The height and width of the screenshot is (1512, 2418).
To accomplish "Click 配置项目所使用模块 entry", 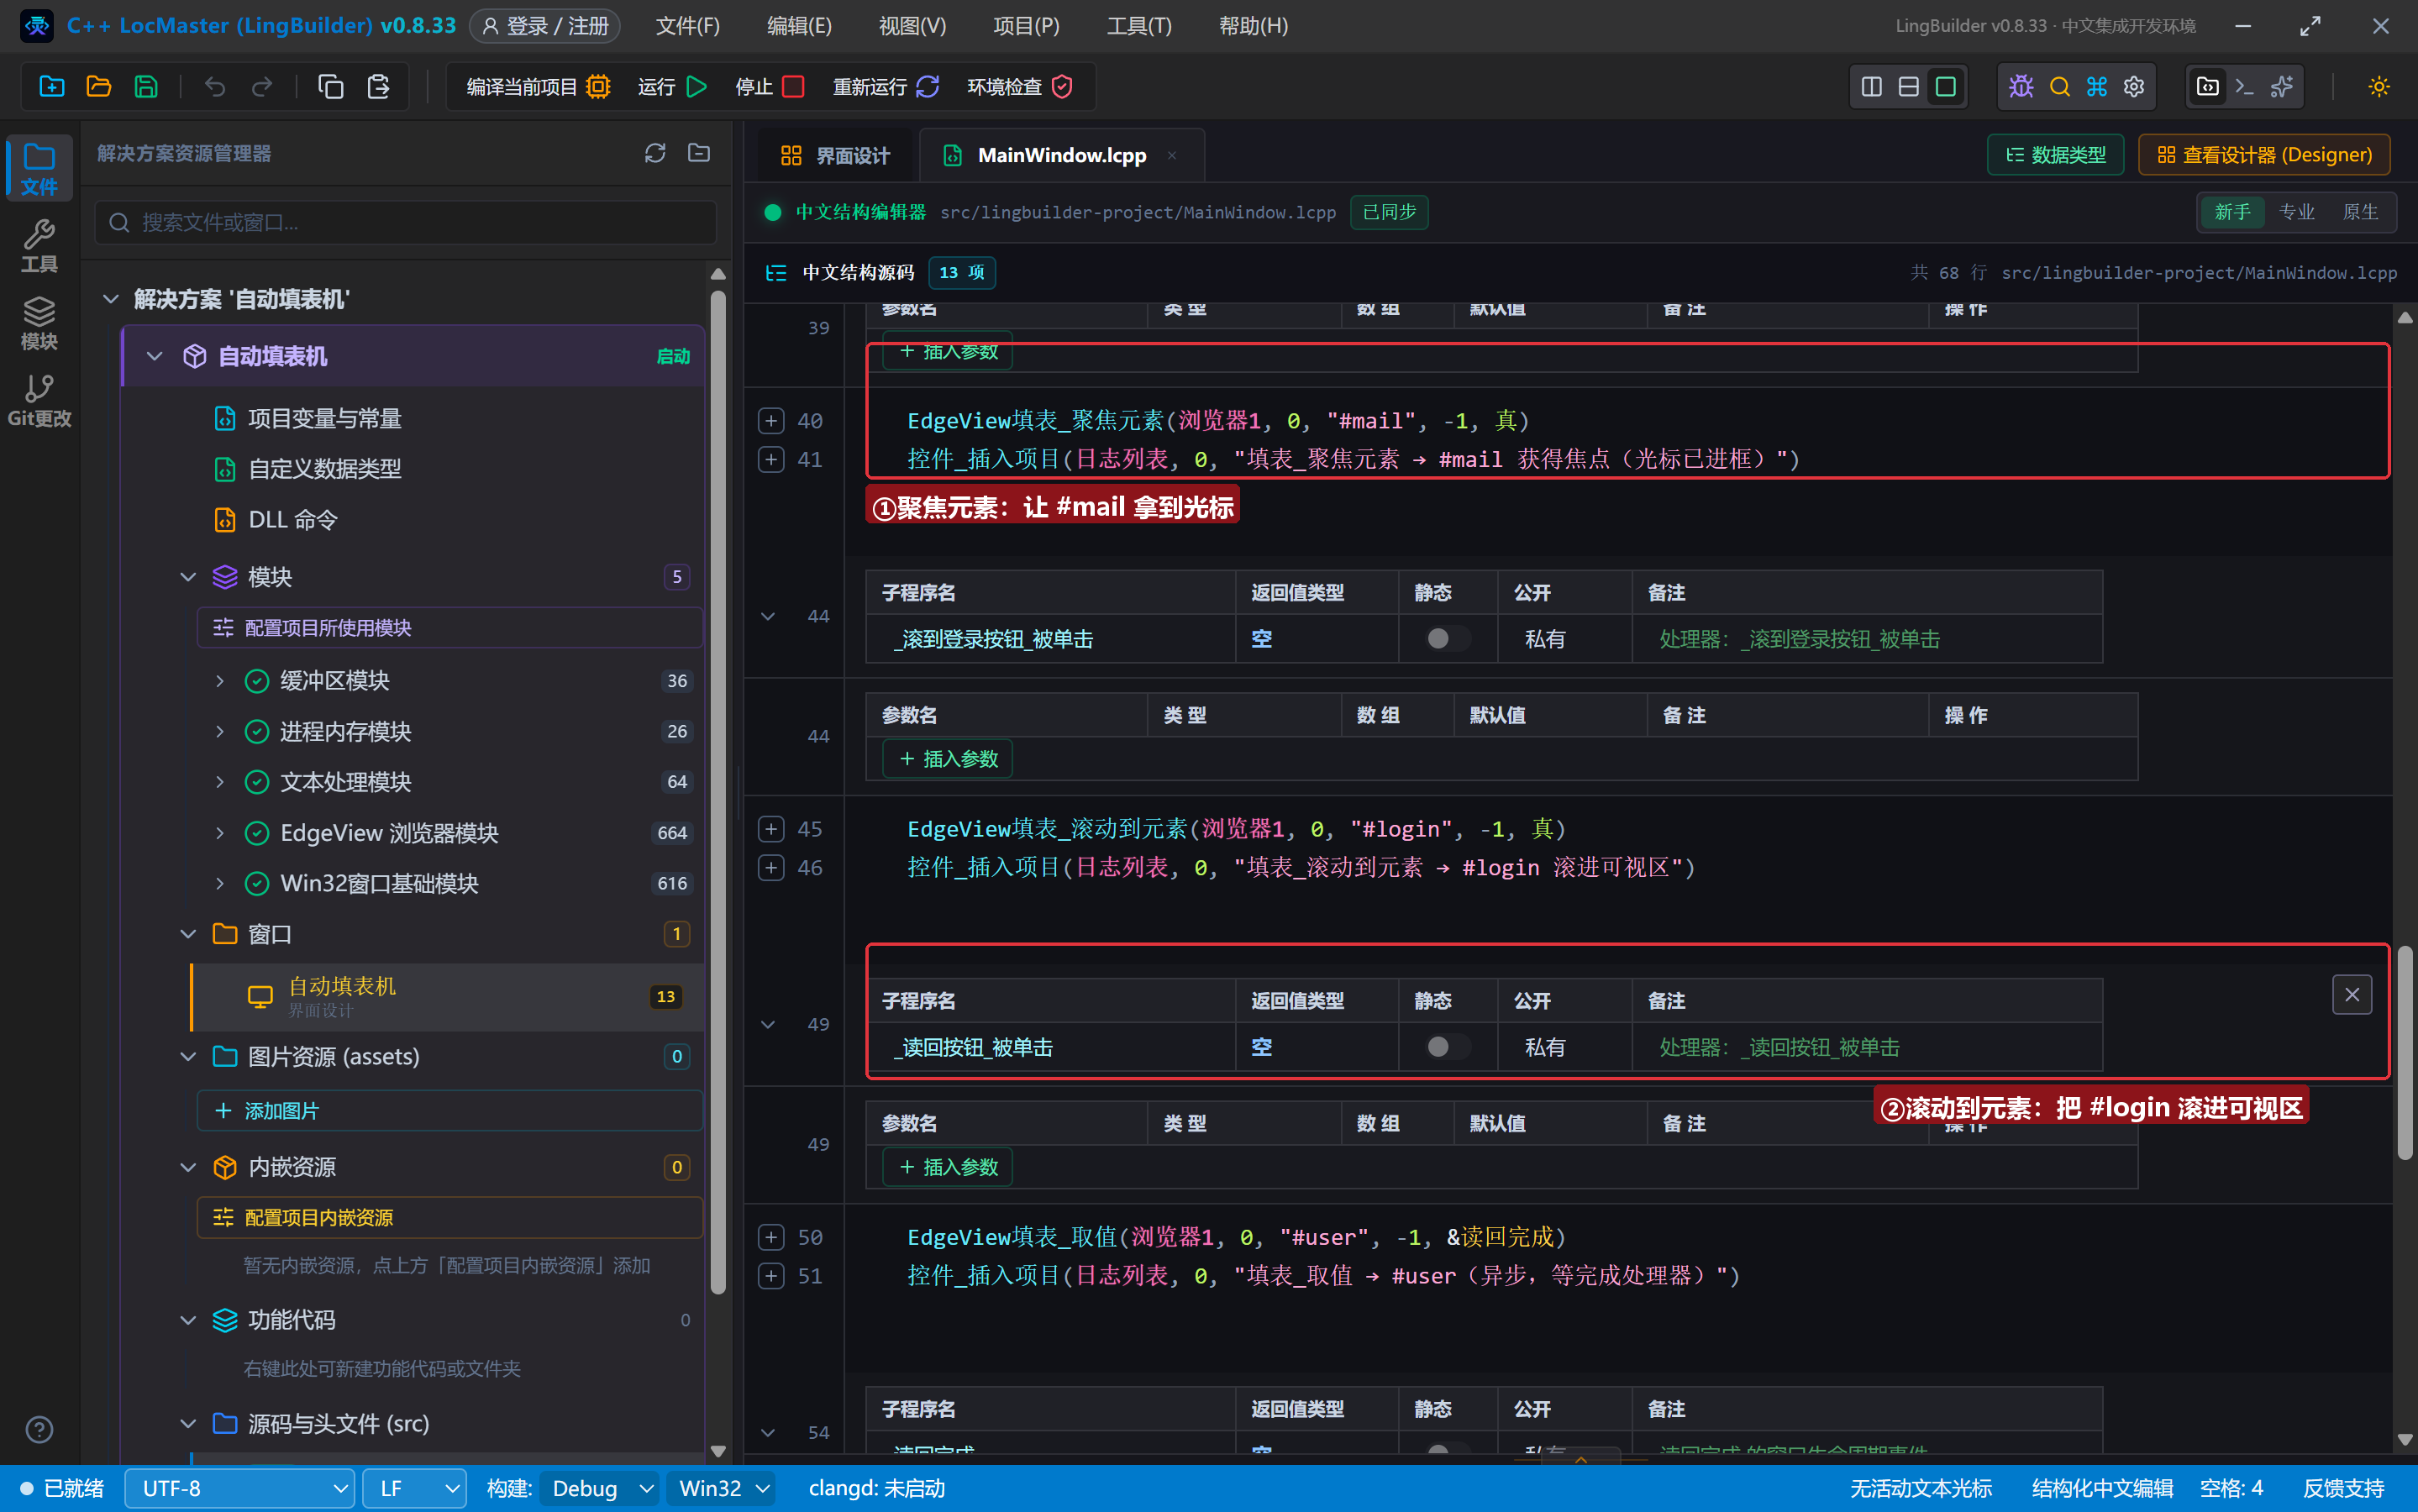I will coord(450,628).
